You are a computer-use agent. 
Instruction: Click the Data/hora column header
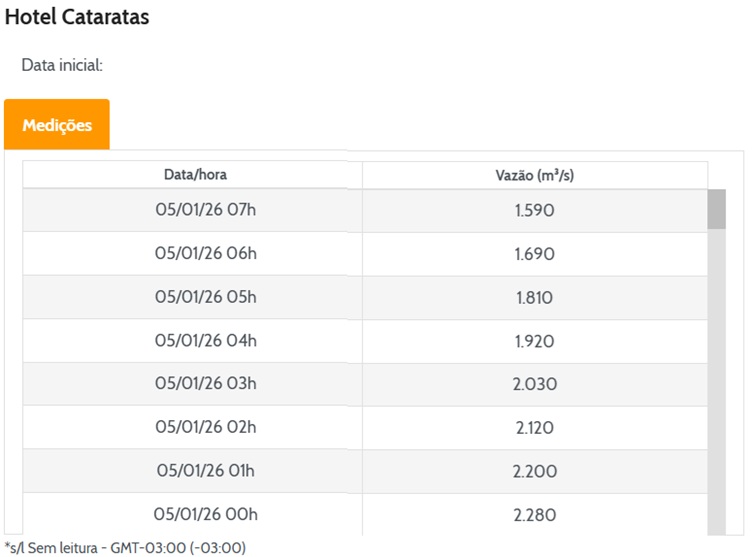[x=195, y=175]
